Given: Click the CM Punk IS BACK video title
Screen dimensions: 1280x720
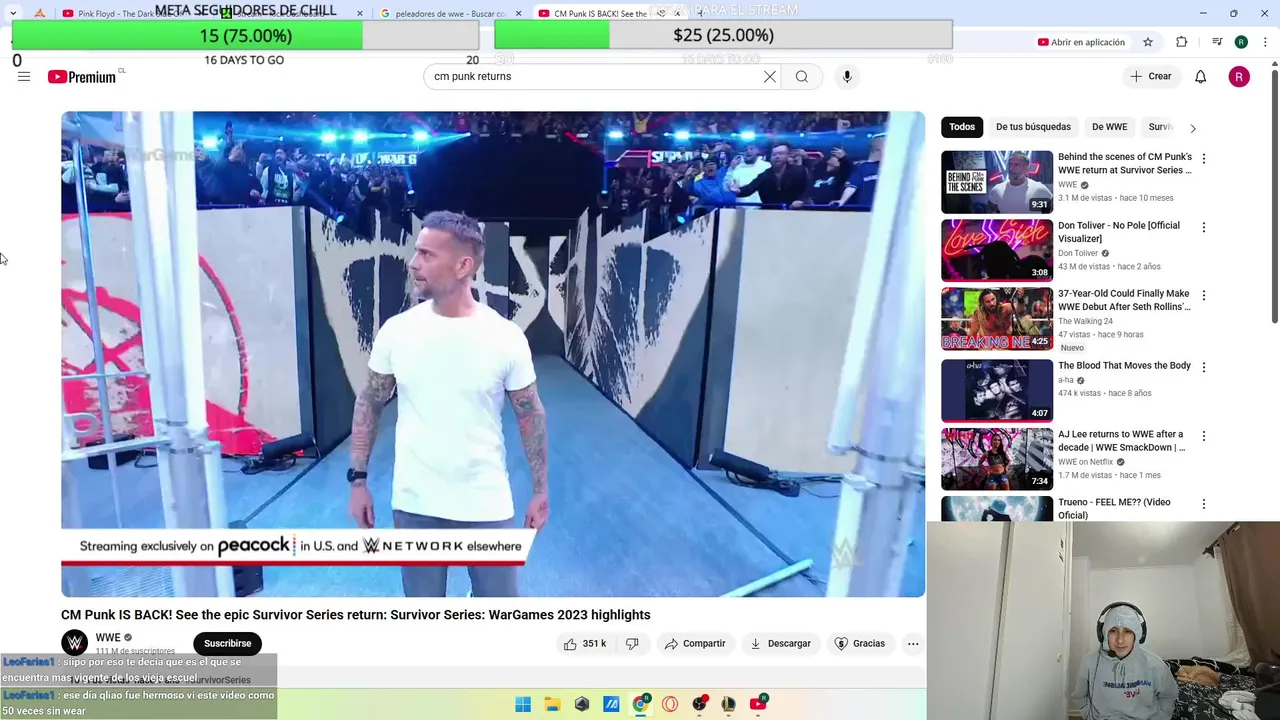Looking at the screenshot, I should (356, 615).
